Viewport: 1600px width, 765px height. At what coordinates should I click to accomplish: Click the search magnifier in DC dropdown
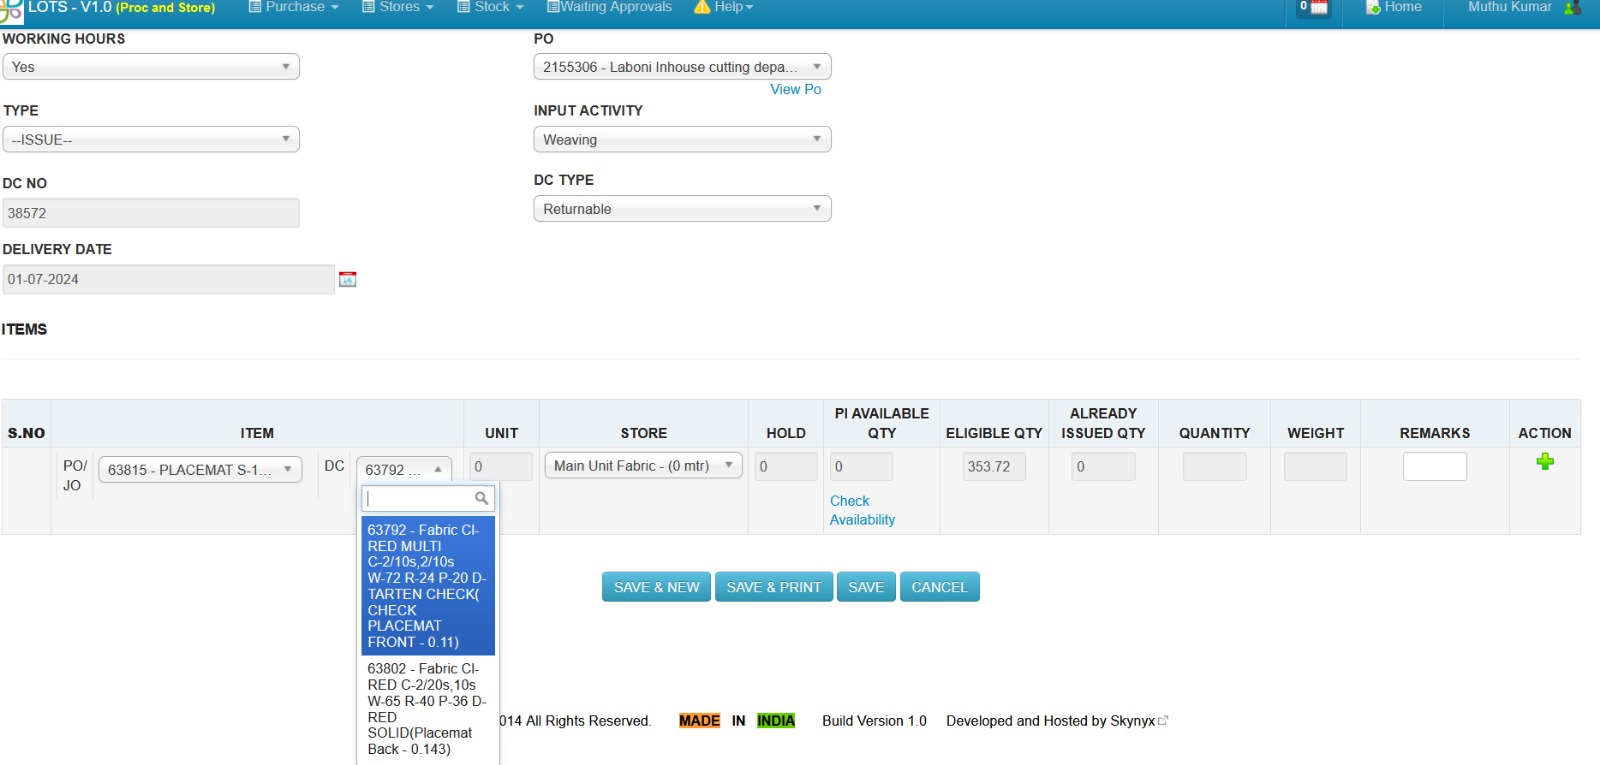481,498
